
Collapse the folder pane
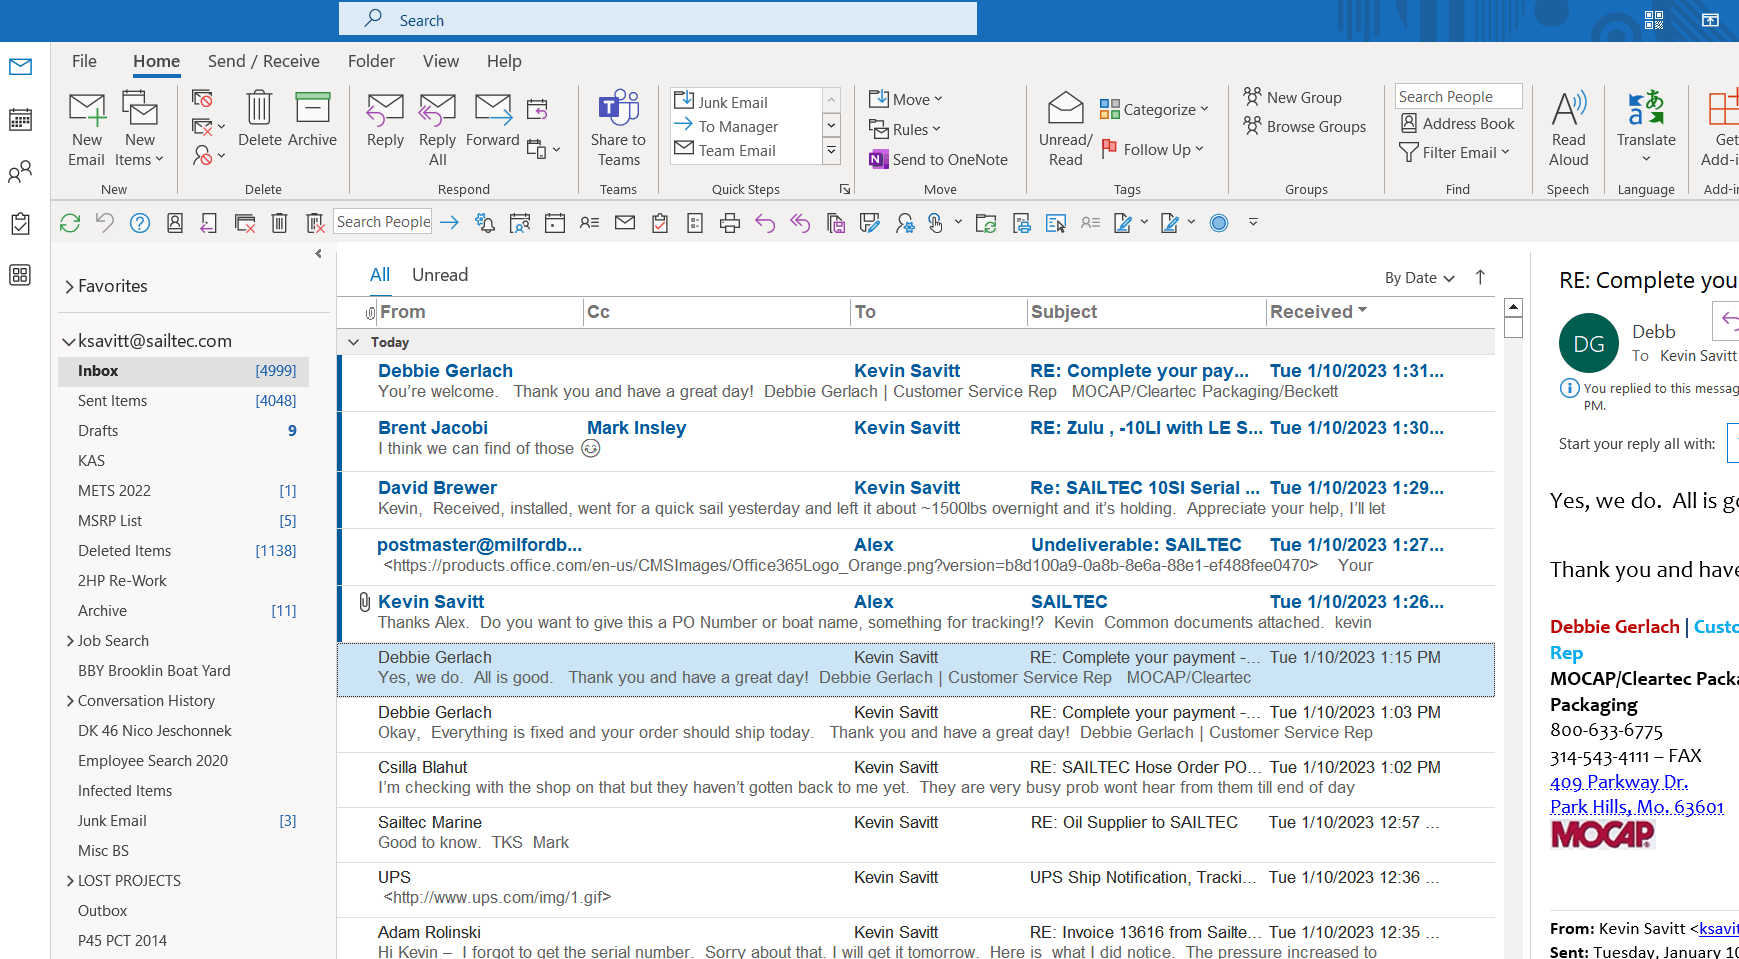click(318, 254)
